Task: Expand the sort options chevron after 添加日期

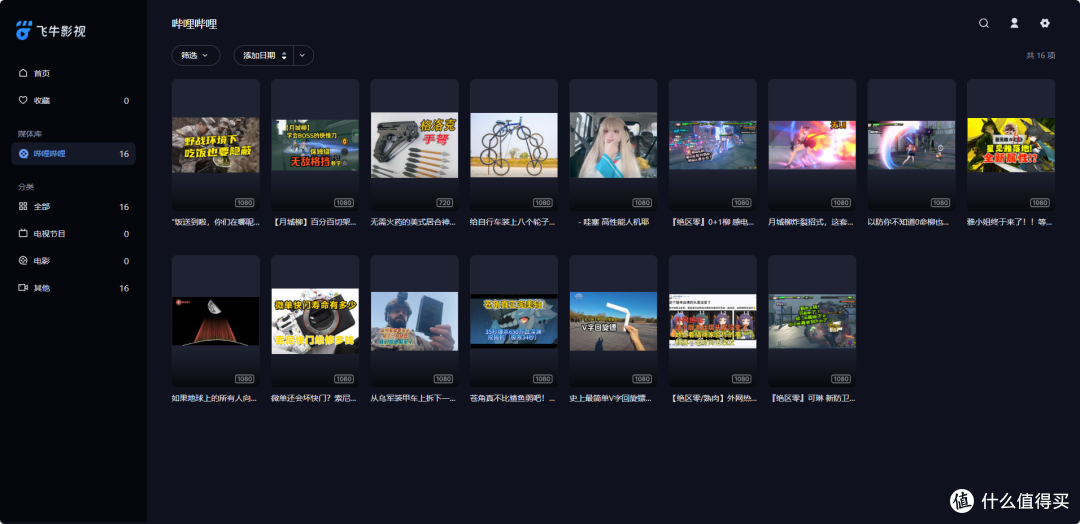Action: click(x=303, y=56)
